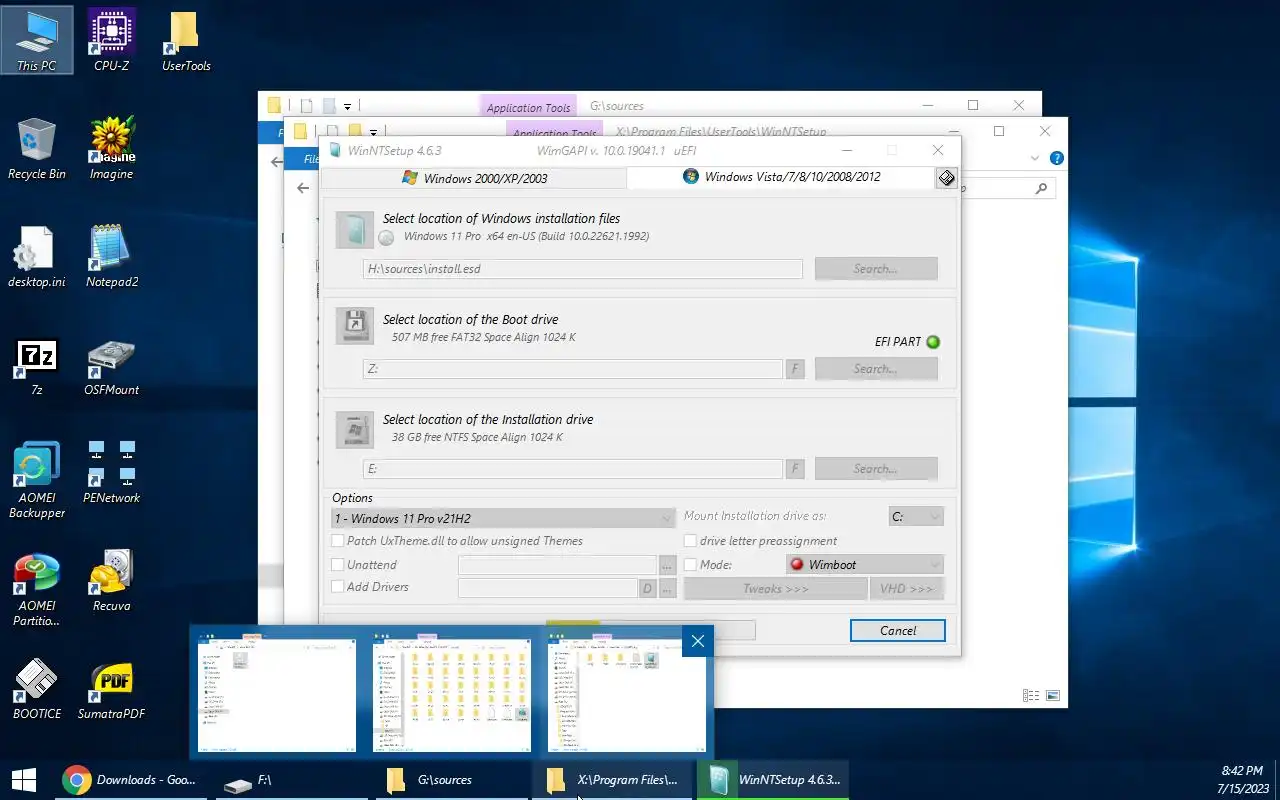Open quick access toolbar dropdown in G:\sources window

coord(347,106)
